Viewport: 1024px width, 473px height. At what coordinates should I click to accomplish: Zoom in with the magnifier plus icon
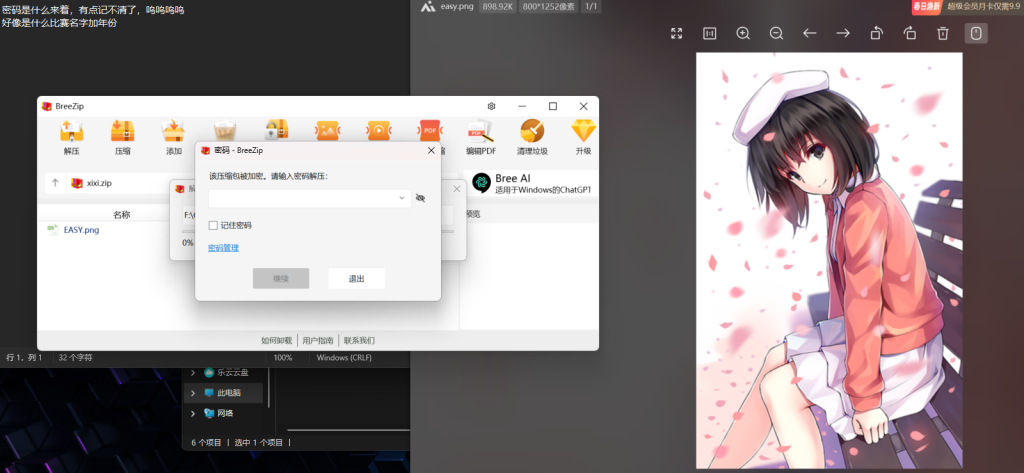click(743, 33)
